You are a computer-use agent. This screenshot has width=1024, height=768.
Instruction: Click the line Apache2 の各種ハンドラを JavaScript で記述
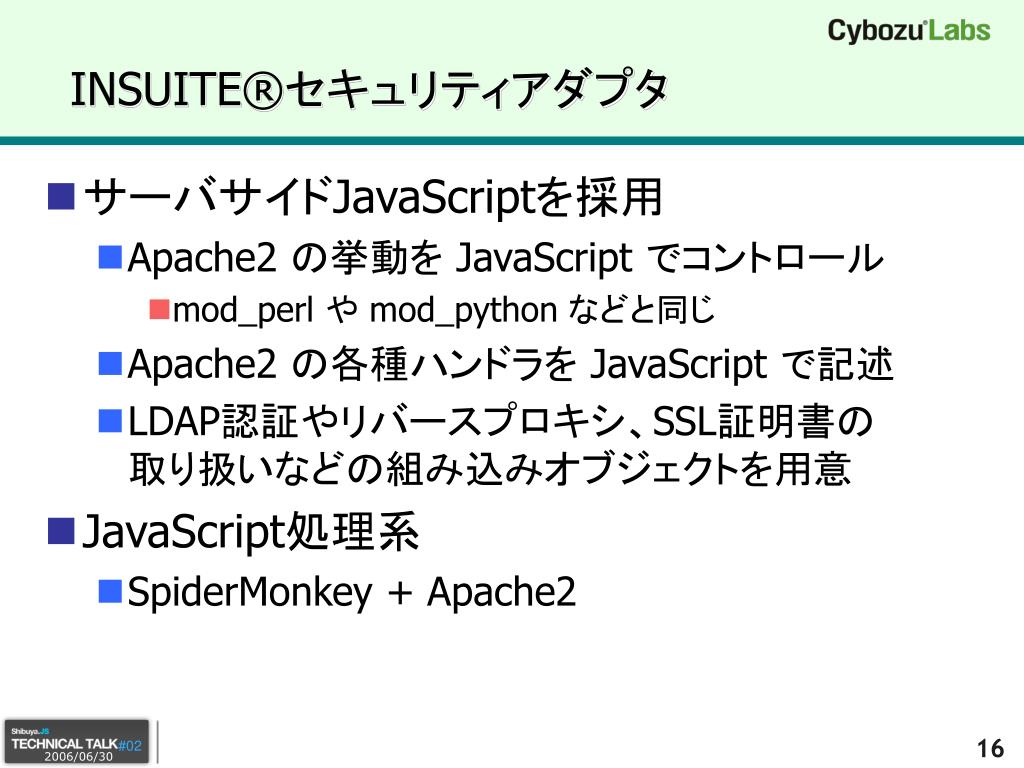pos(510,364)
